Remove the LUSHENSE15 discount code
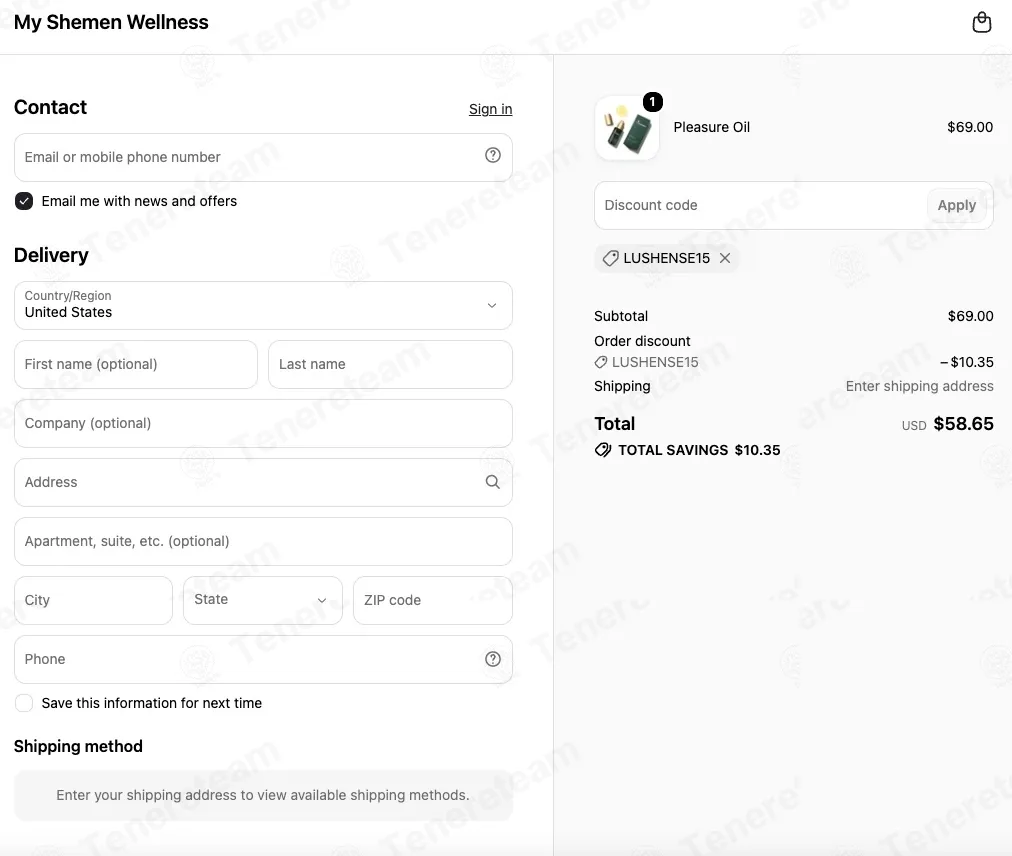 pos(725,258)
